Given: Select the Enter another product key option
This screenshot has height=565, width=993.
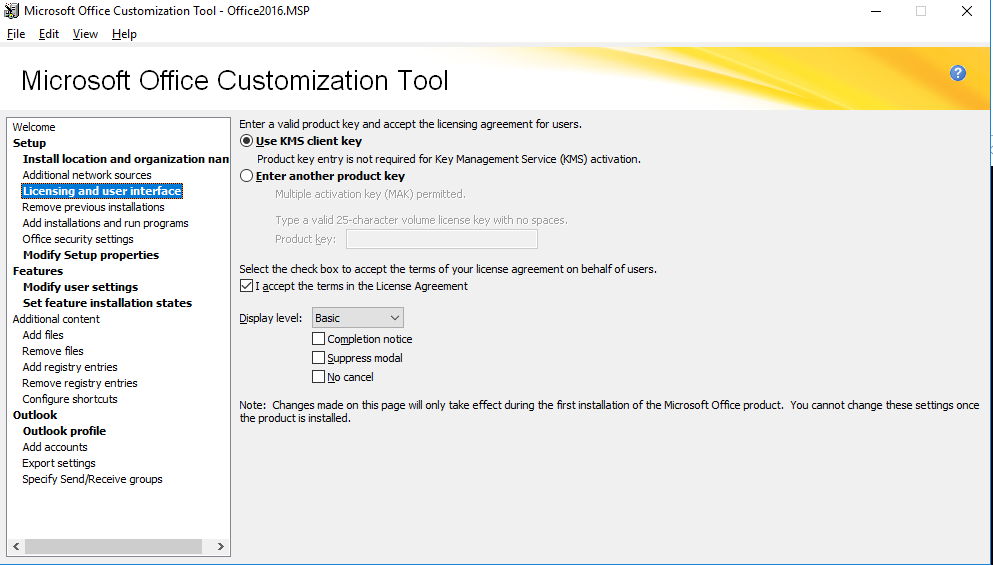Looking at the screenshot, I should coord(246,176).
